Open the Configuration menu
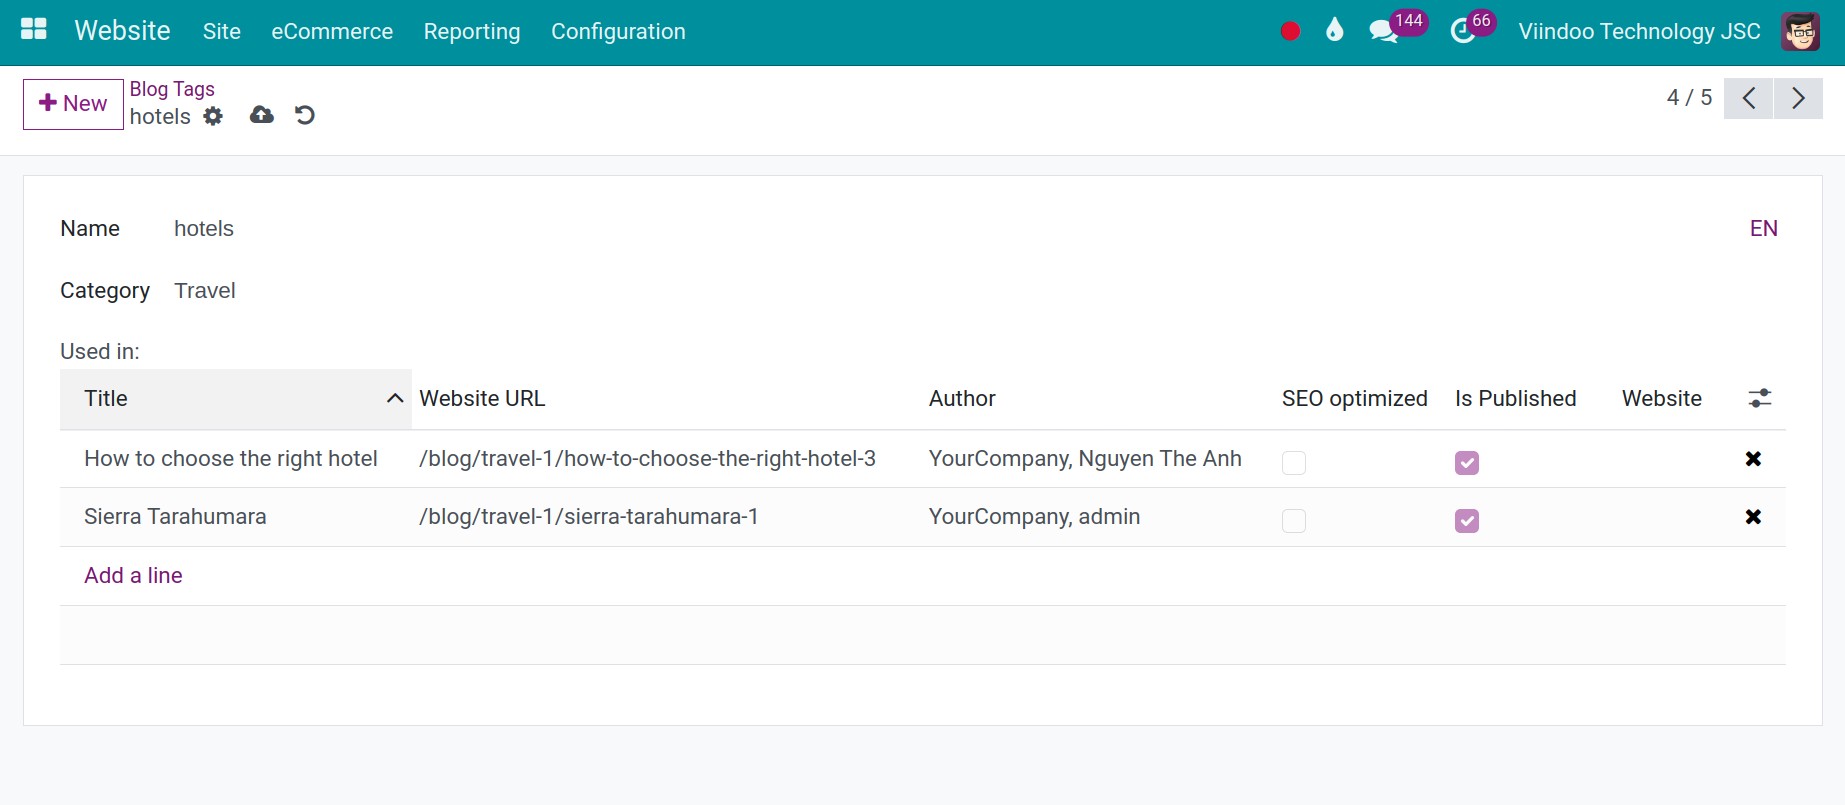Viewport: 1845px width, 805px height. (618, 31)
